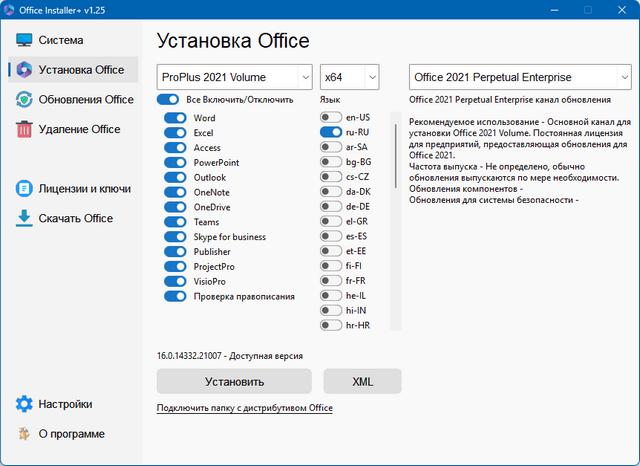Open the Скачать Office section
Image resolution: width=640 pixels, height=466 pixels.
click(75, 218)
